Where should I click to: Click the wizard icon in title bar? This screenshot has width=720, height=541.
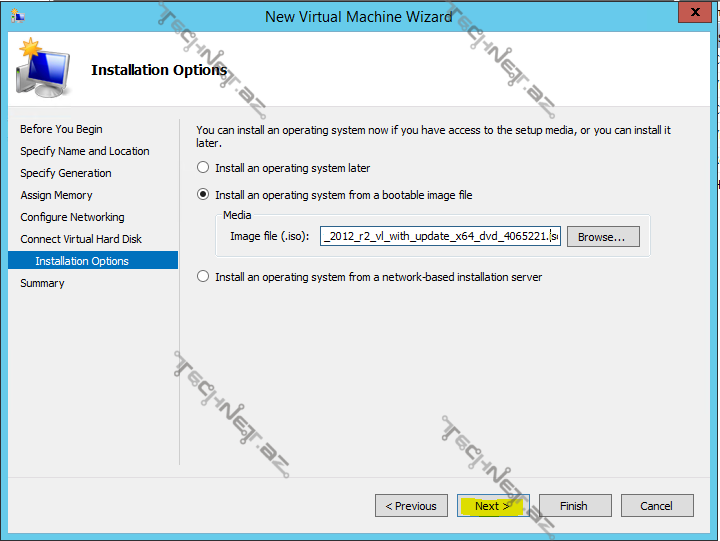click(x=17, y=16)
